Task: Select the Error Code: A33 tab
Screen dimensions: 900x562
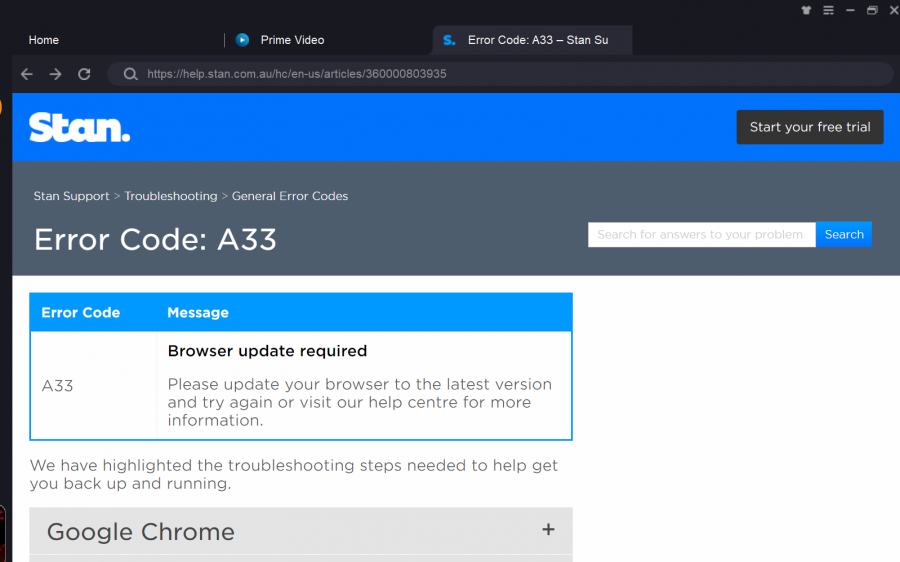Action: [532, 40]
